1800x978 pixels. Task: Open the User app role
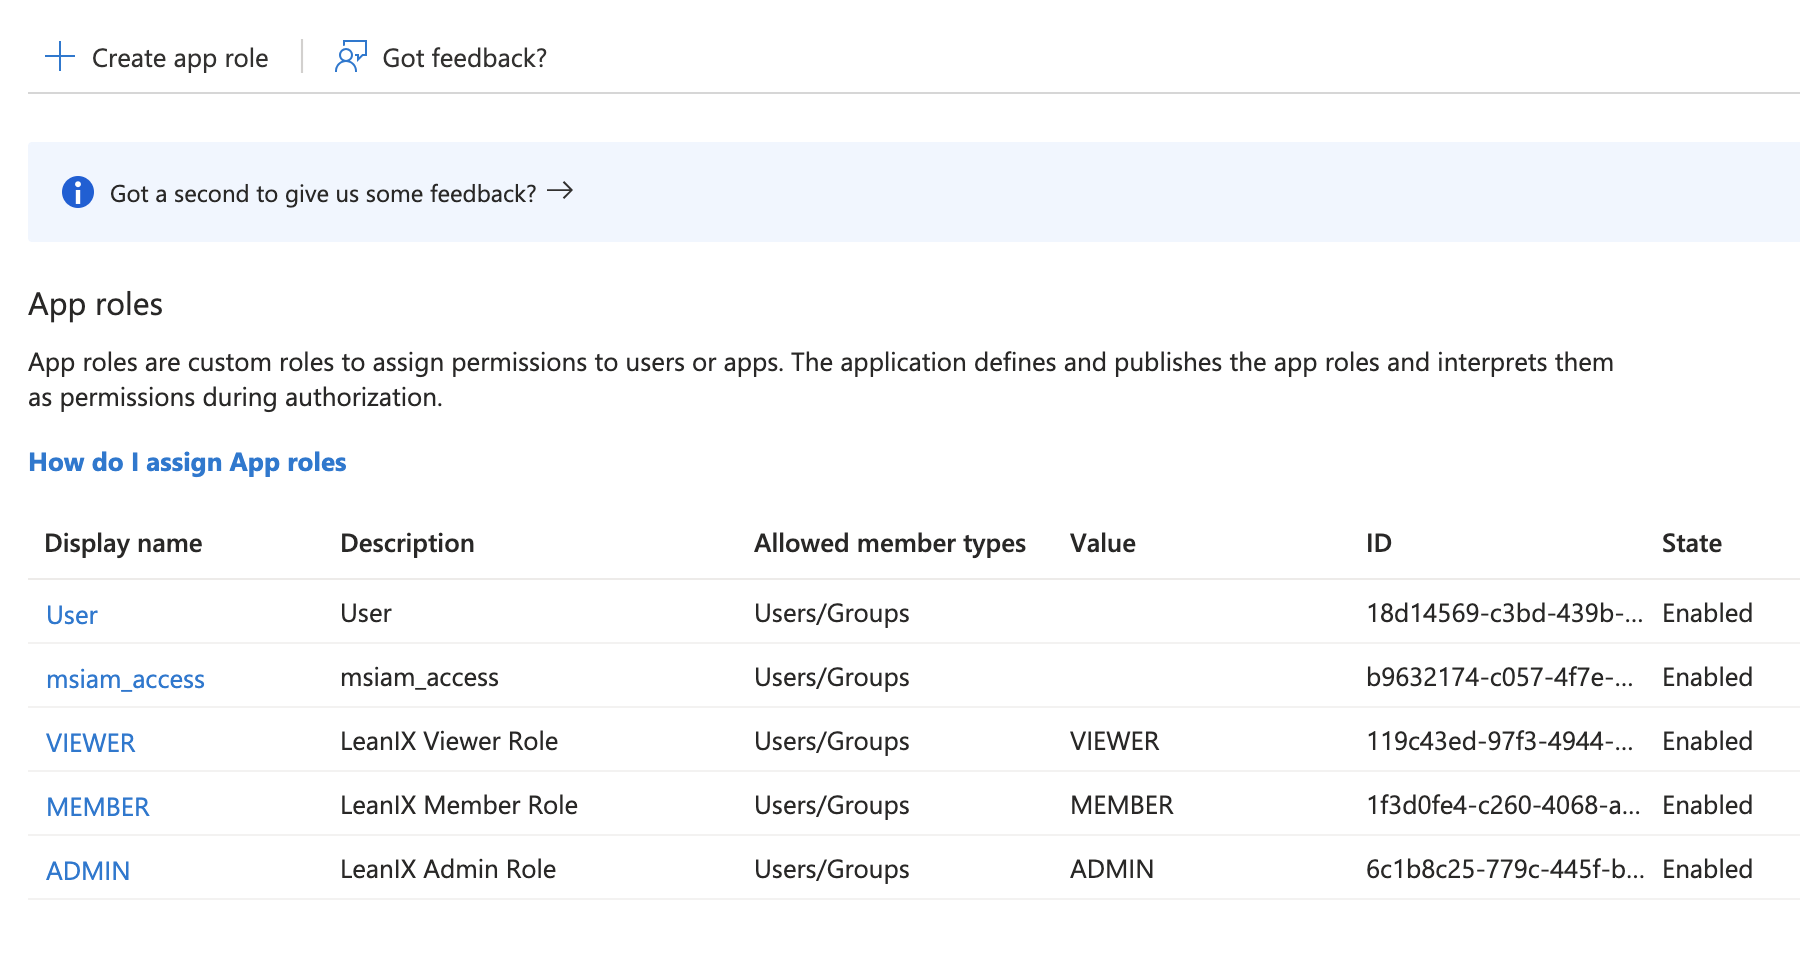tap(72, 615)
